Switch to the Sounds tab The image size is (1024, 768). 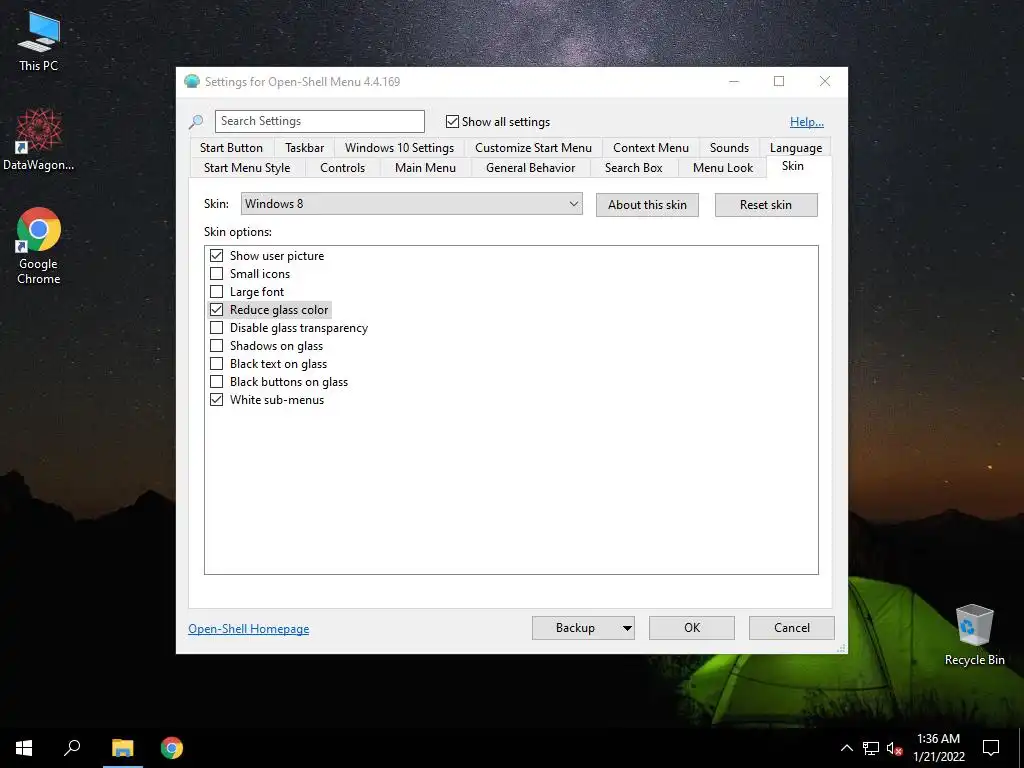[729, 148]
